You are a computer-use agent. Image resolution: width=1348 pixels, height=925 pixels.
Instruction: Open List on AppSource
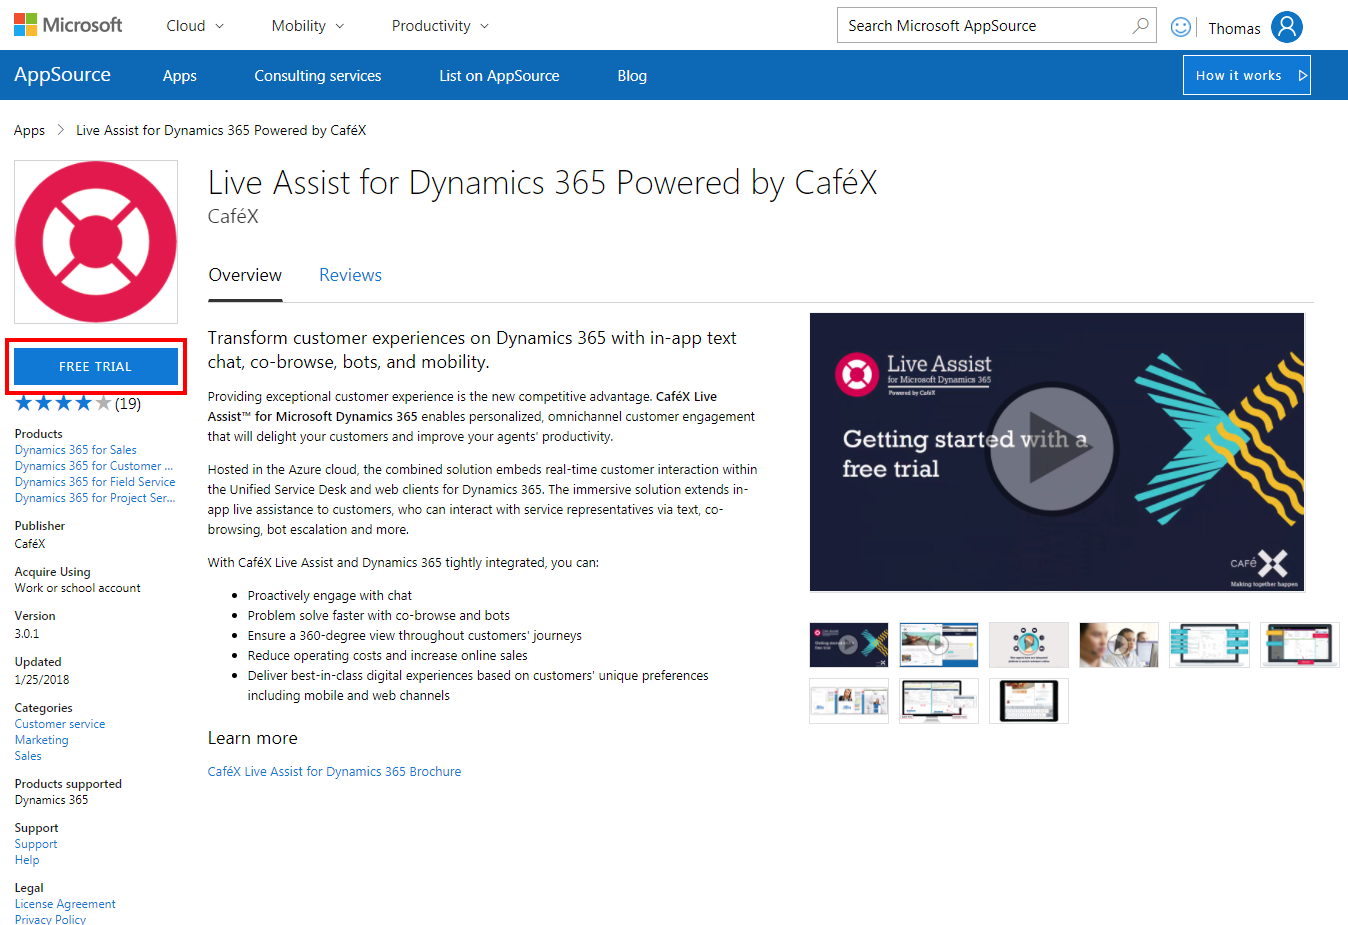point(499,76)
